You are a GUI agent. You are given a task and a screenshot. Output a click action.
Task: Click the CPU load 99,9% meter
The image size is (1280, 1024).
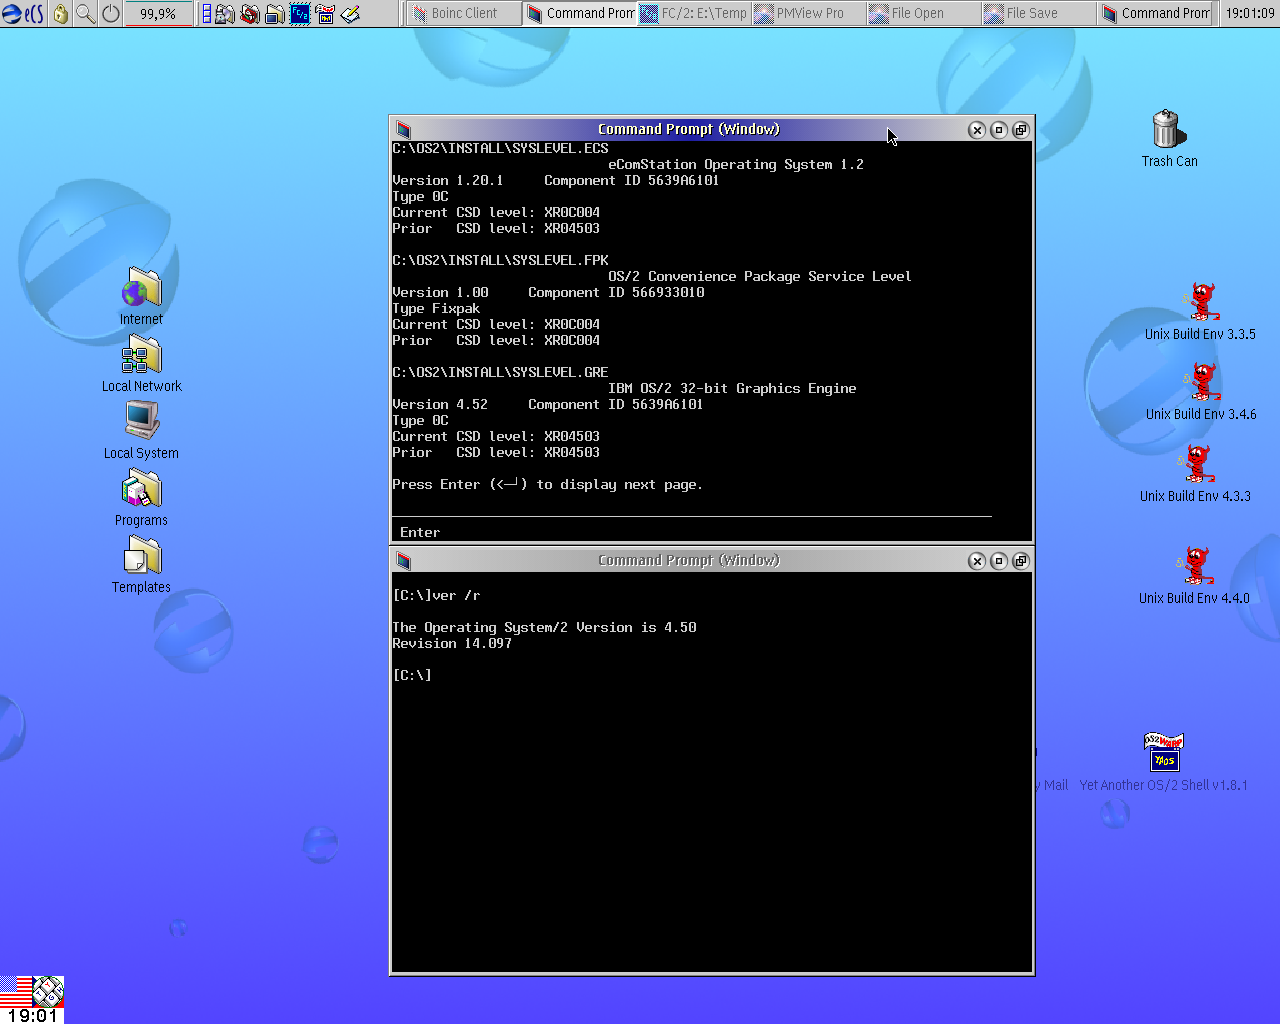(158, 14)
